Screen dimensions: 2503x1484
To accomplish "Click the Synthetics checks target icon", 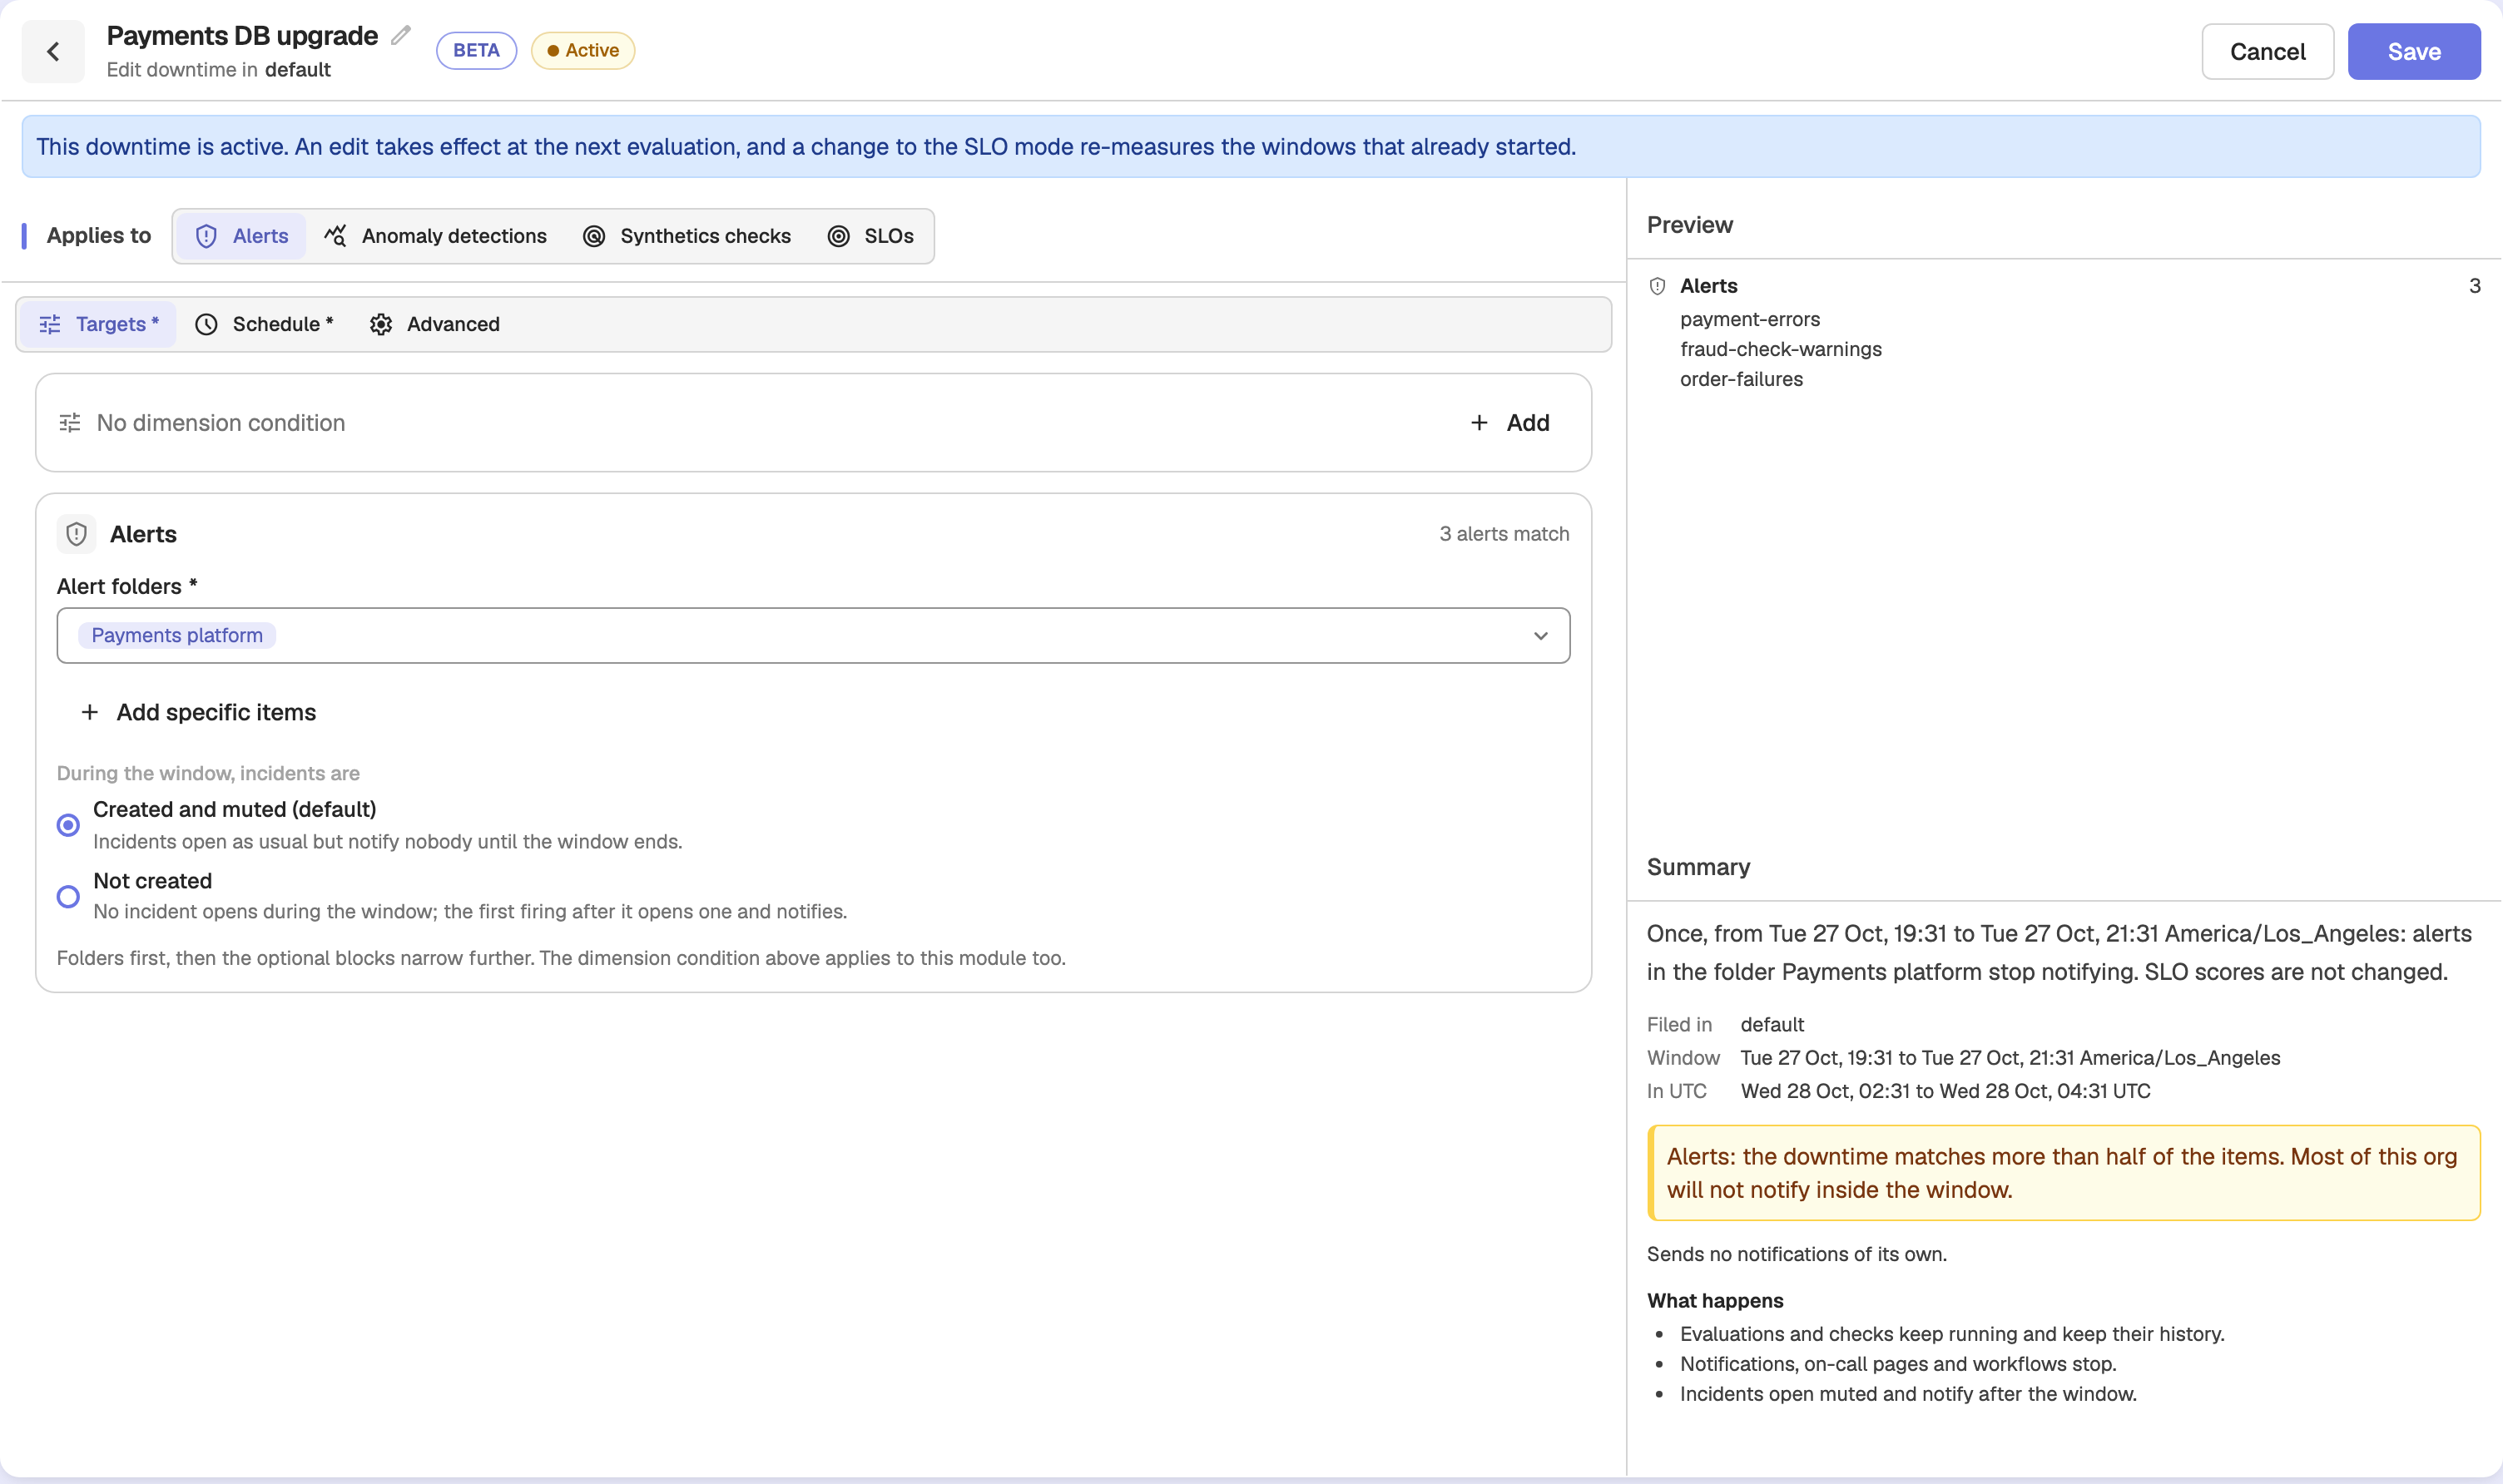I will (x=594, y=236).
